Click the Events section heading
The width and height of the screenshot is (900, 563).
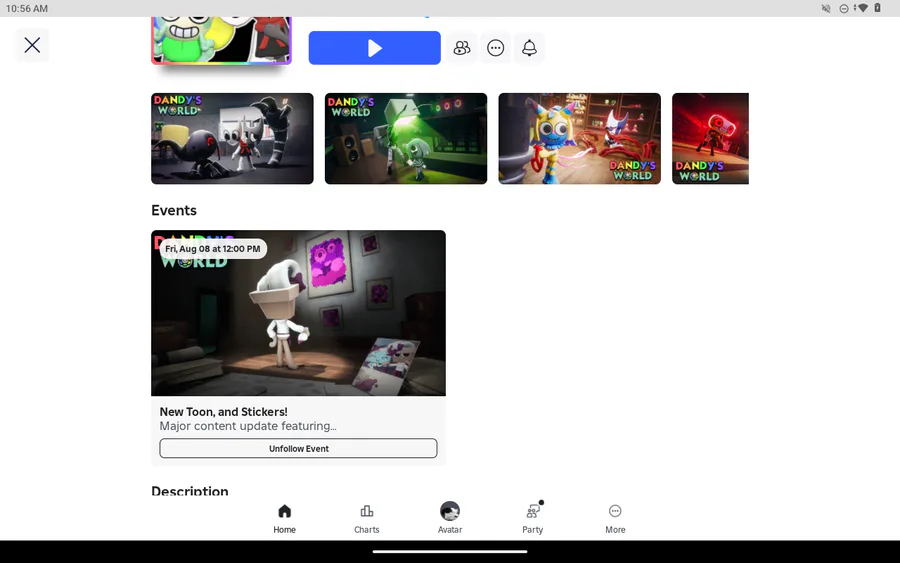point(174,210)
